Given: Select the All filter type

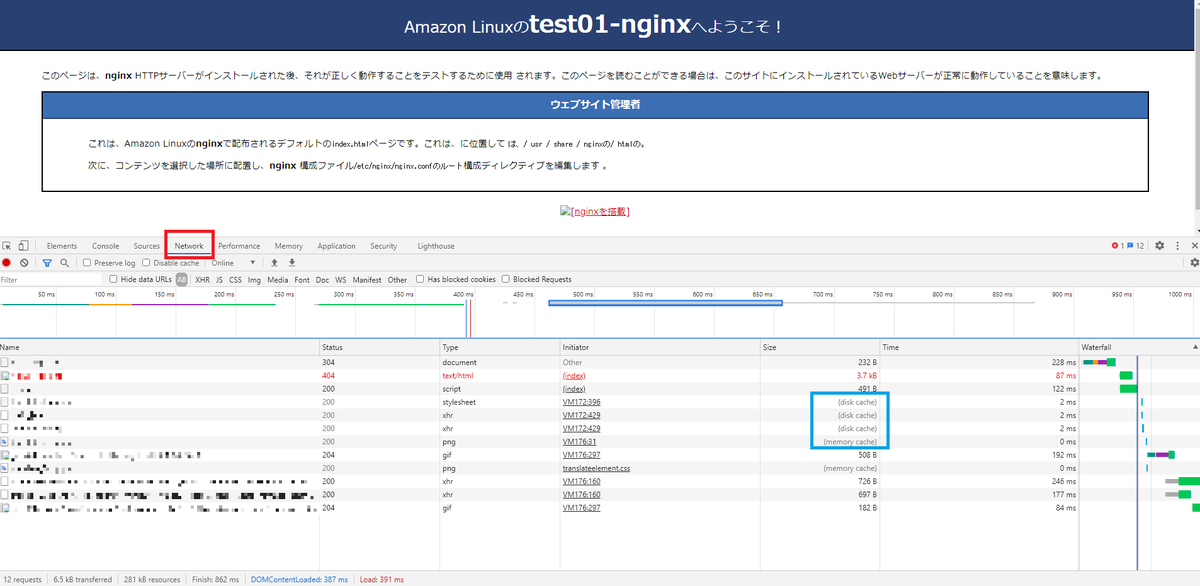Looking at the screenshot, I should 182,280.
